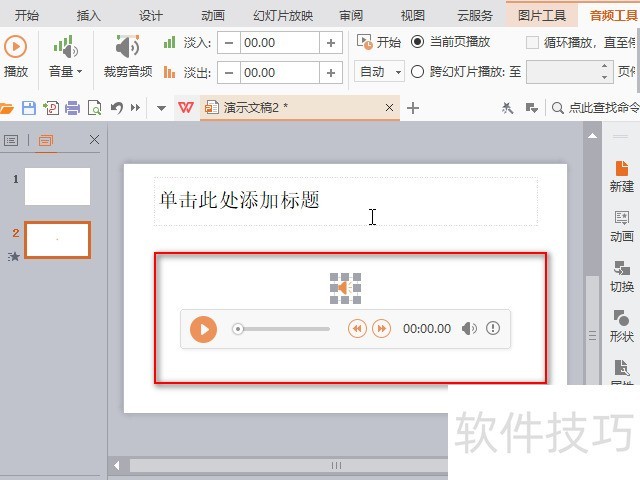
Task: Click the rewind button in audio player
Action: [357, 329]
